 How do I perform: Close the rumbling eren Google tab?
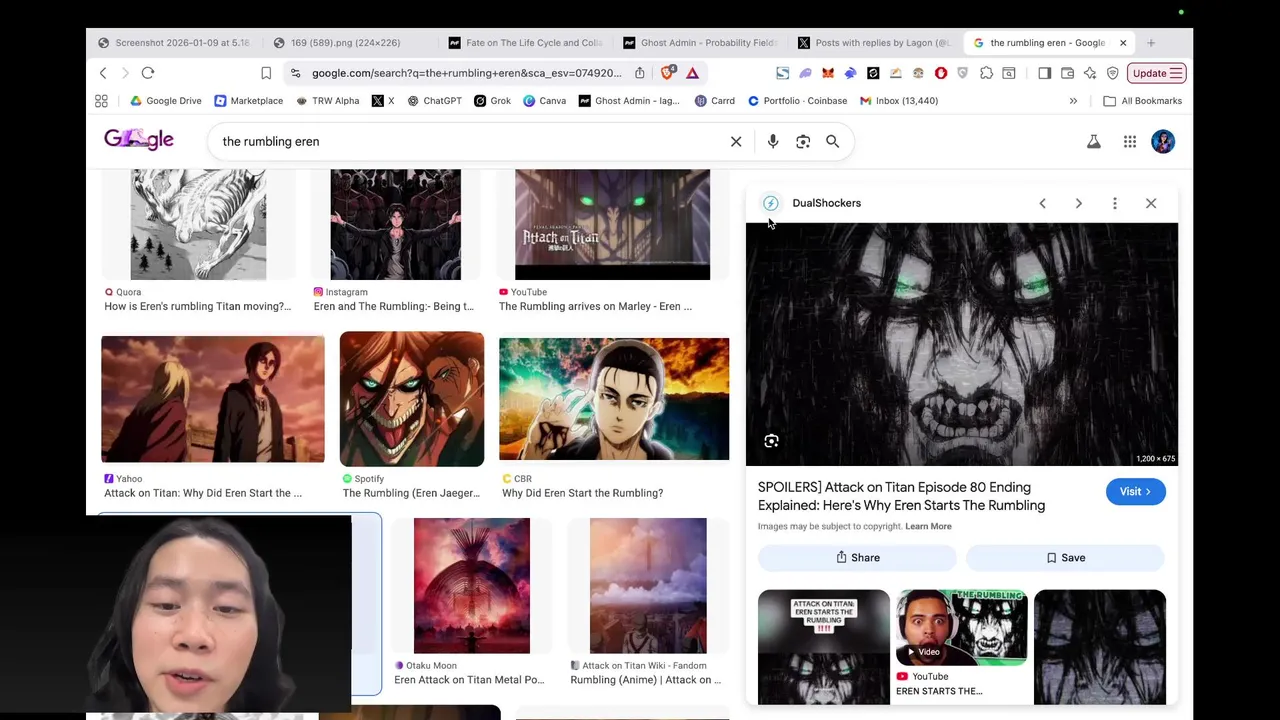1123,43
